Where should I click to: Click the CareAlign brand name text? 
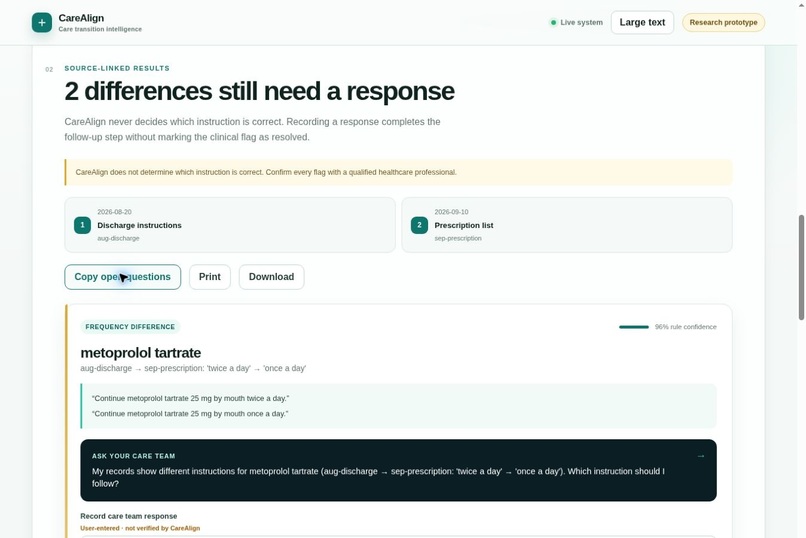coord(81,18)
